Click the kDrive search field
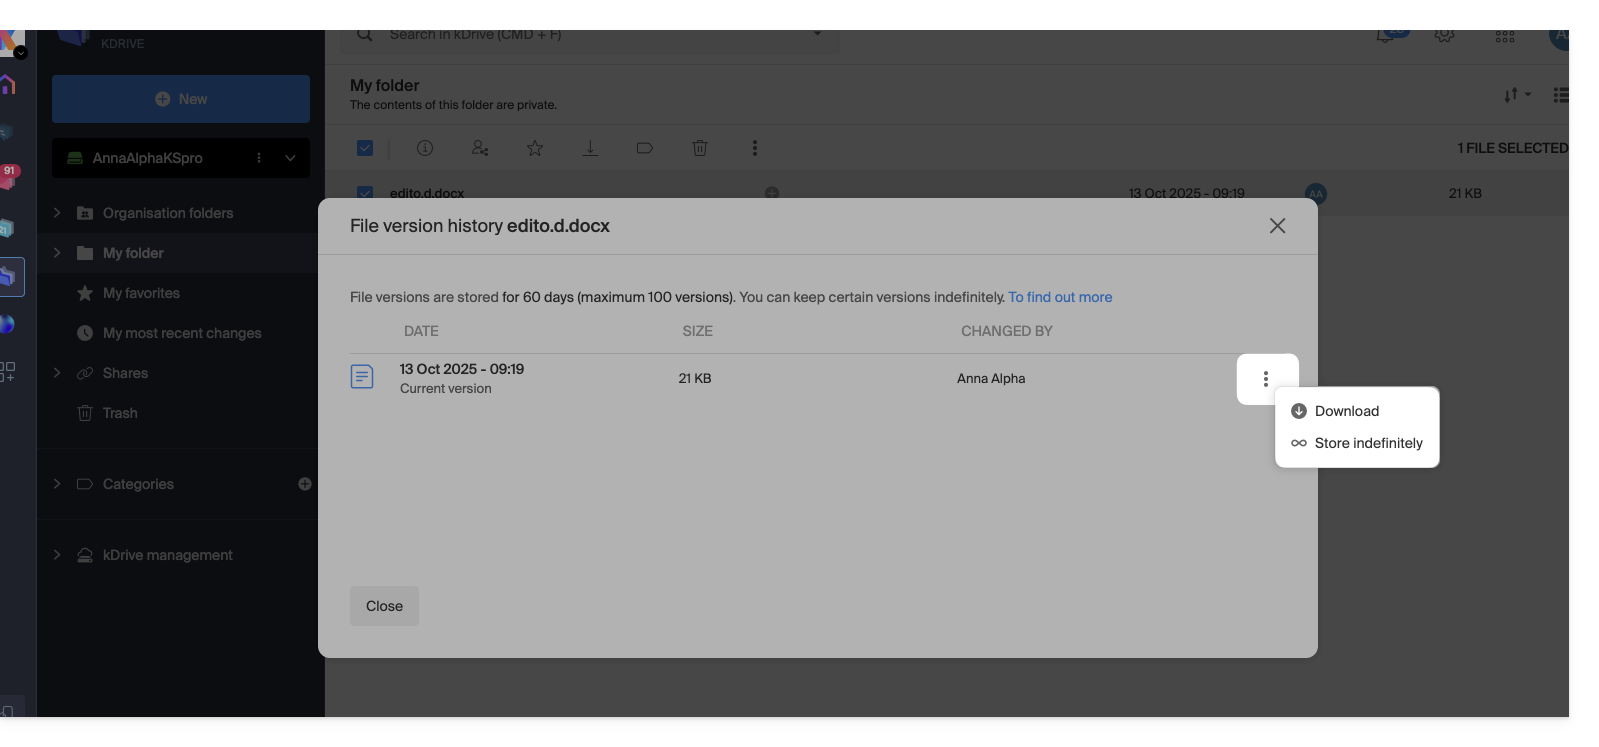Screen dimensions: 1599x747 tap(590, 35)
